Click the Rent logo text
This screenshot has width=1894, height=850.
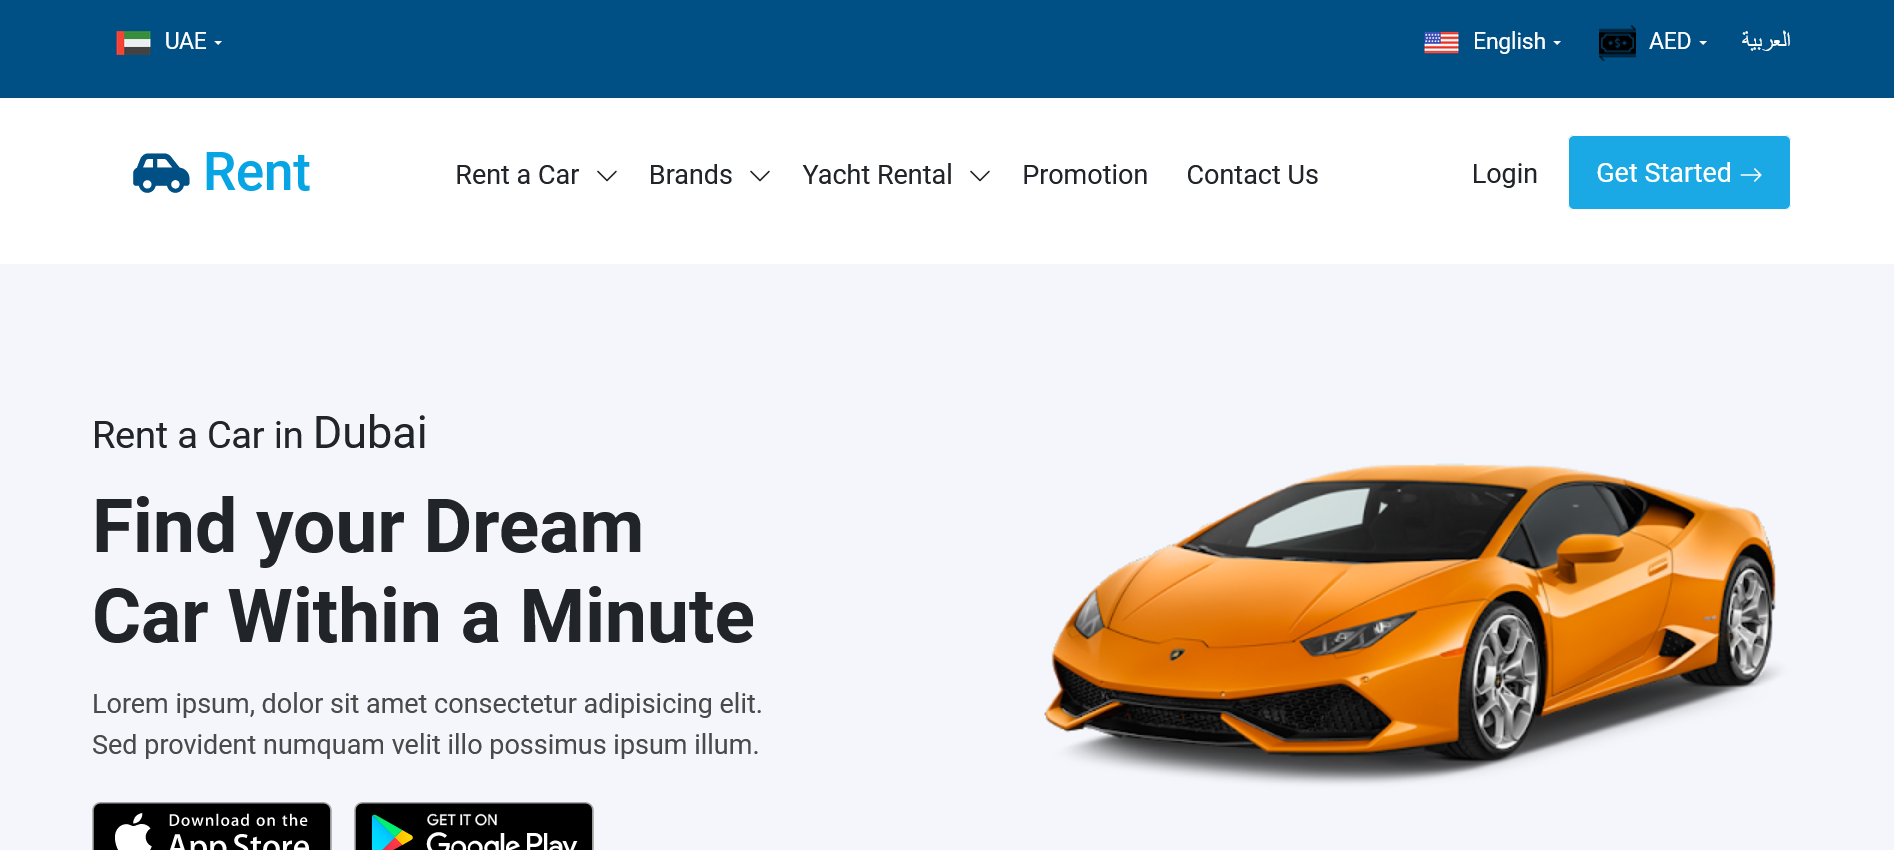257,172
